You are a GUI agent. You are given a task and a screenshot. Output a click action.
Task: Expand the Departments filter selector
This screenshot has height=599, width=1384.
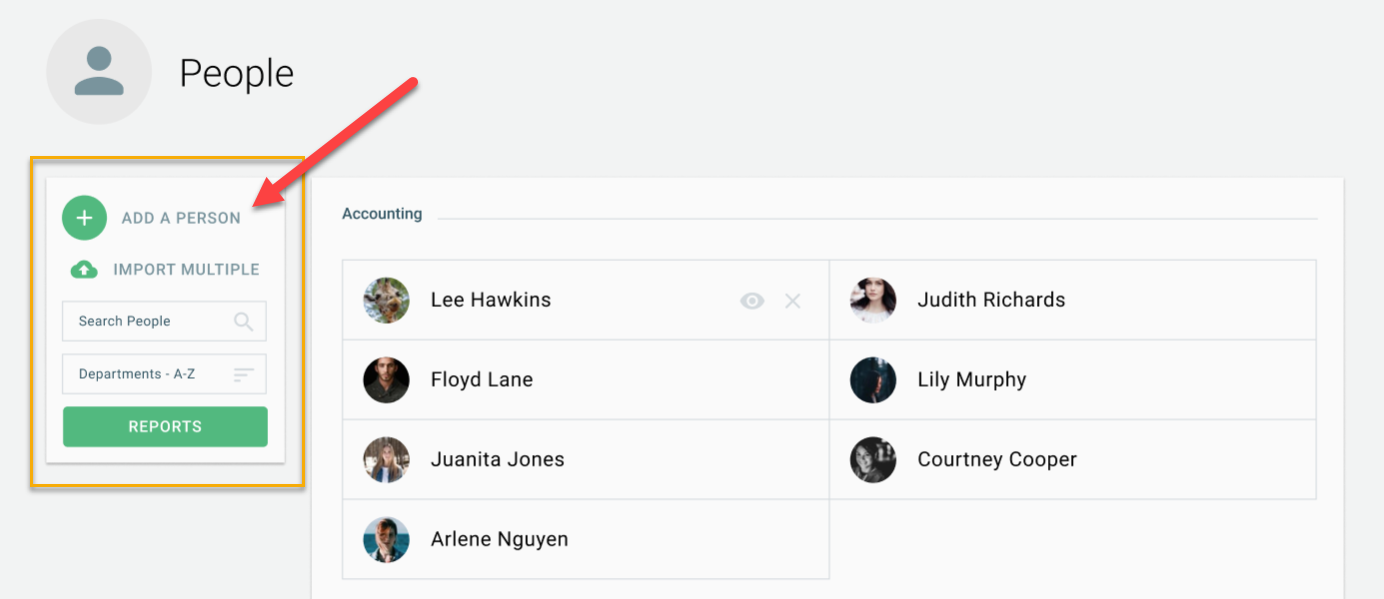point(164,374)
